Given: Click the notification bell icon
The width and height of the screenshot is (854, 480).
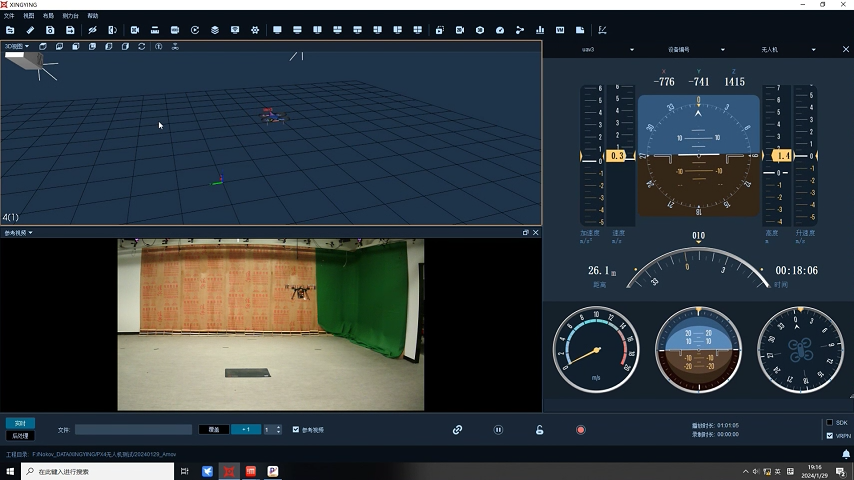Looking at the screenshot, I should click(846, 454).
